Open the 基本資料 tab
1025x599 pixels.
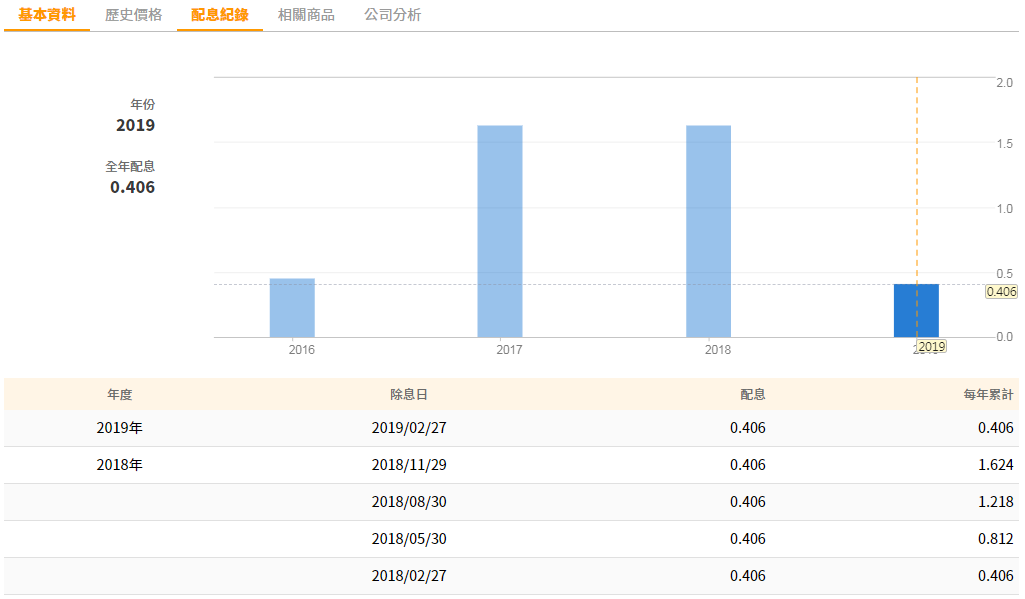click(47, 15)
